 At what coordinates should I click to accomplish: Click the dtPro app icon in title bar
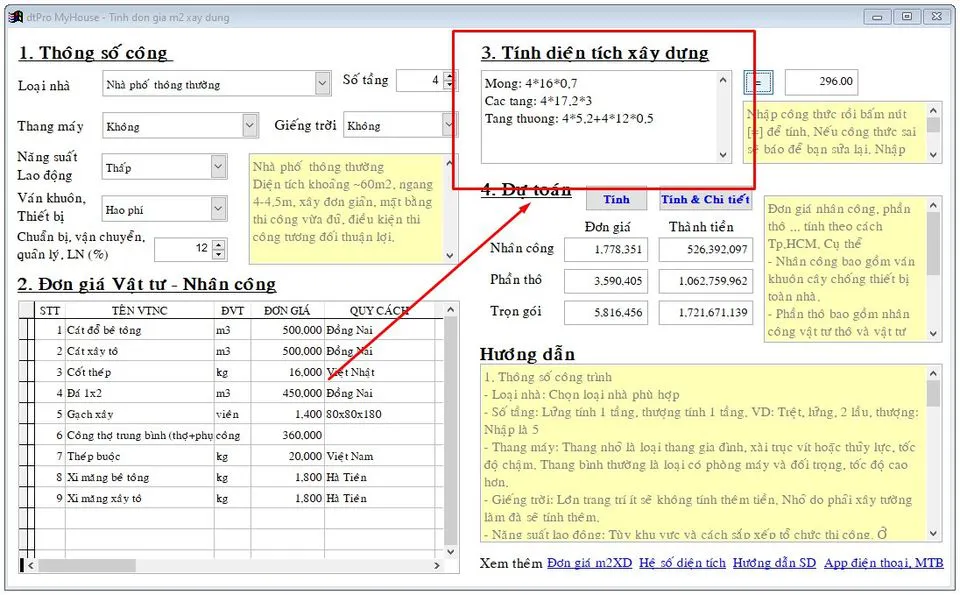tap(15, 16)
